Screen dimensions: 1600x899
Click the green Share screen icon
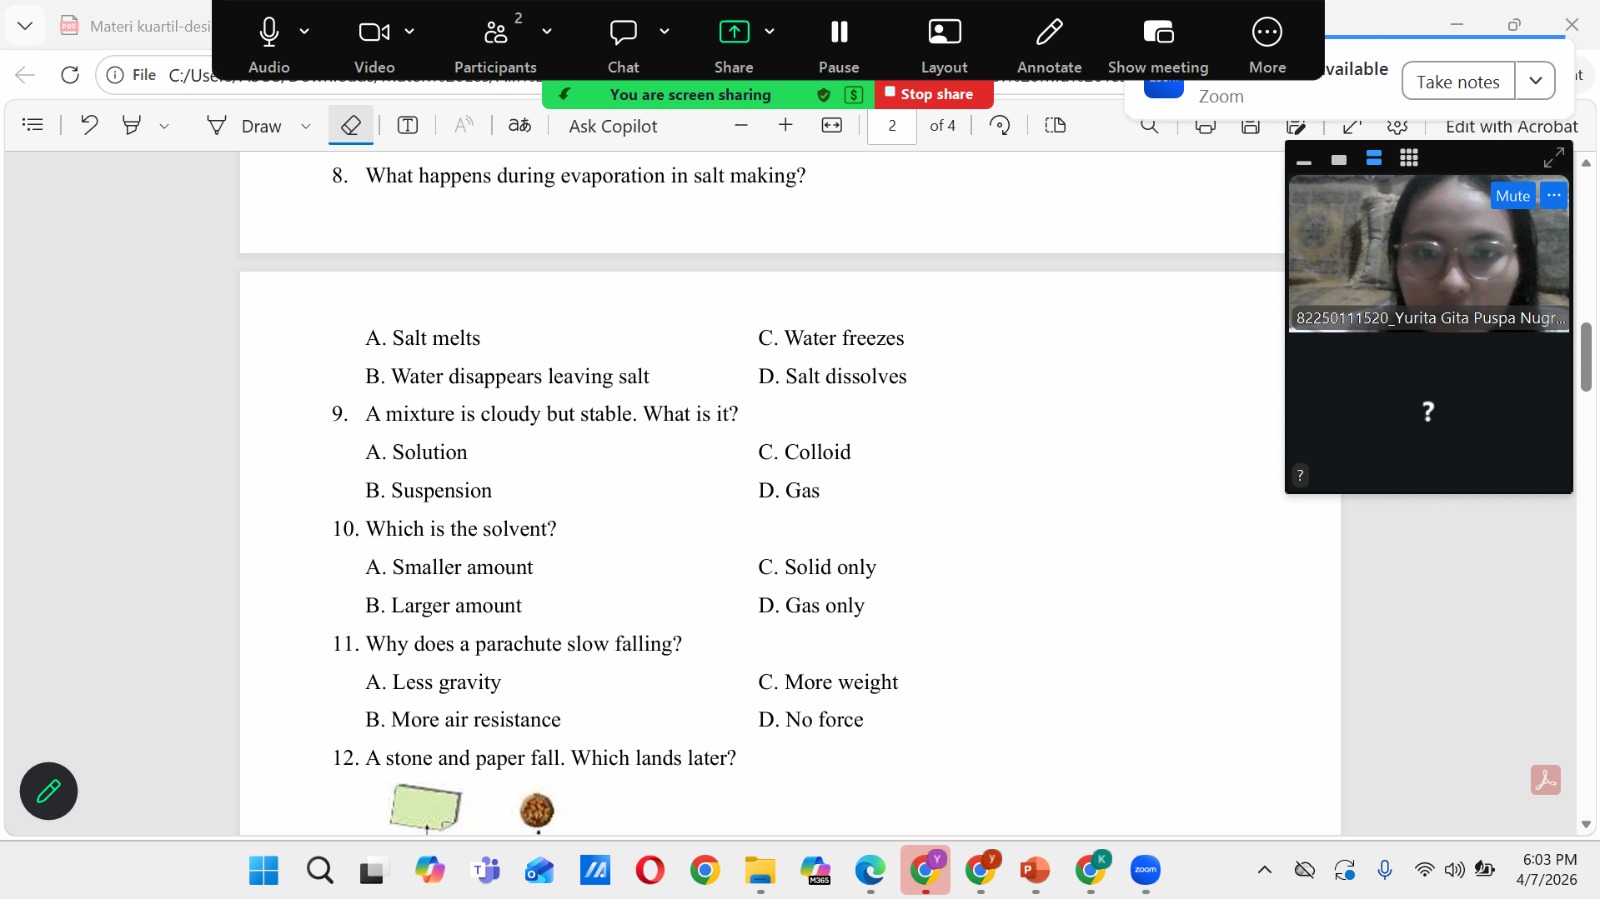click(734, 33)
